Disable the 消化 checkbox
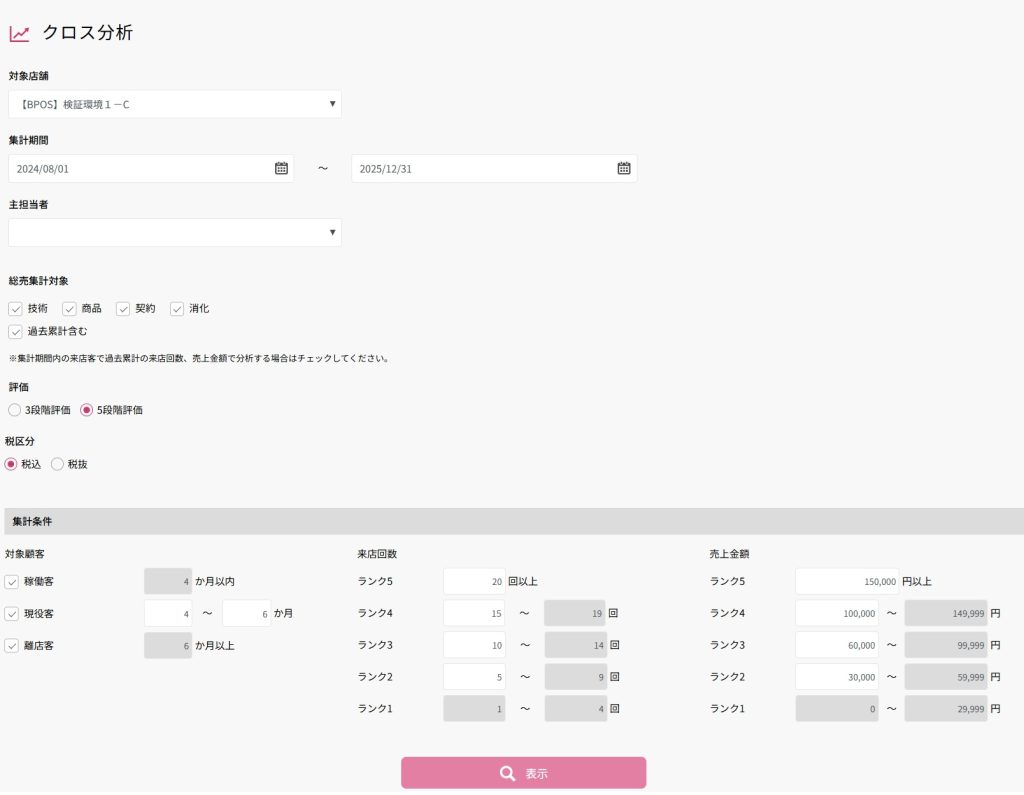Image resolution: width=1024 pixels, height=795 pixels. click(x=178, y=309)
